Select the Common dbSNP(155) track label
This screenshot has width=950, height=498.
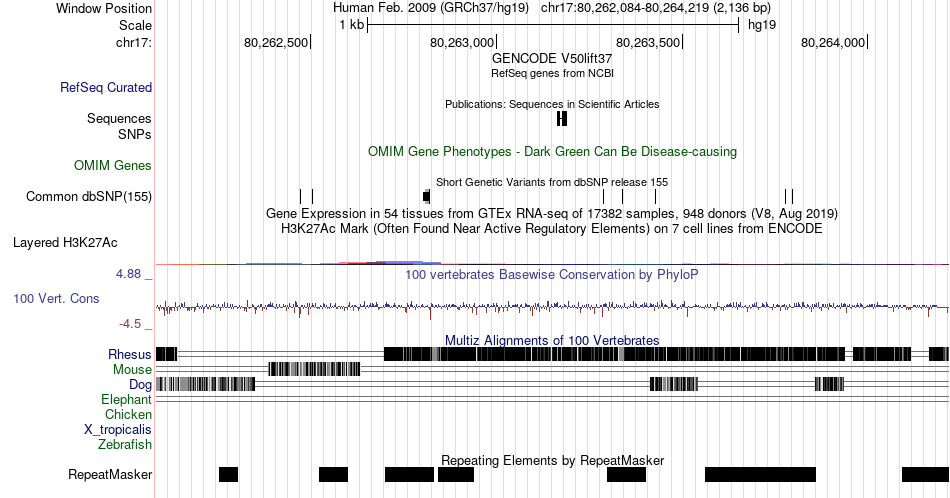88,196
